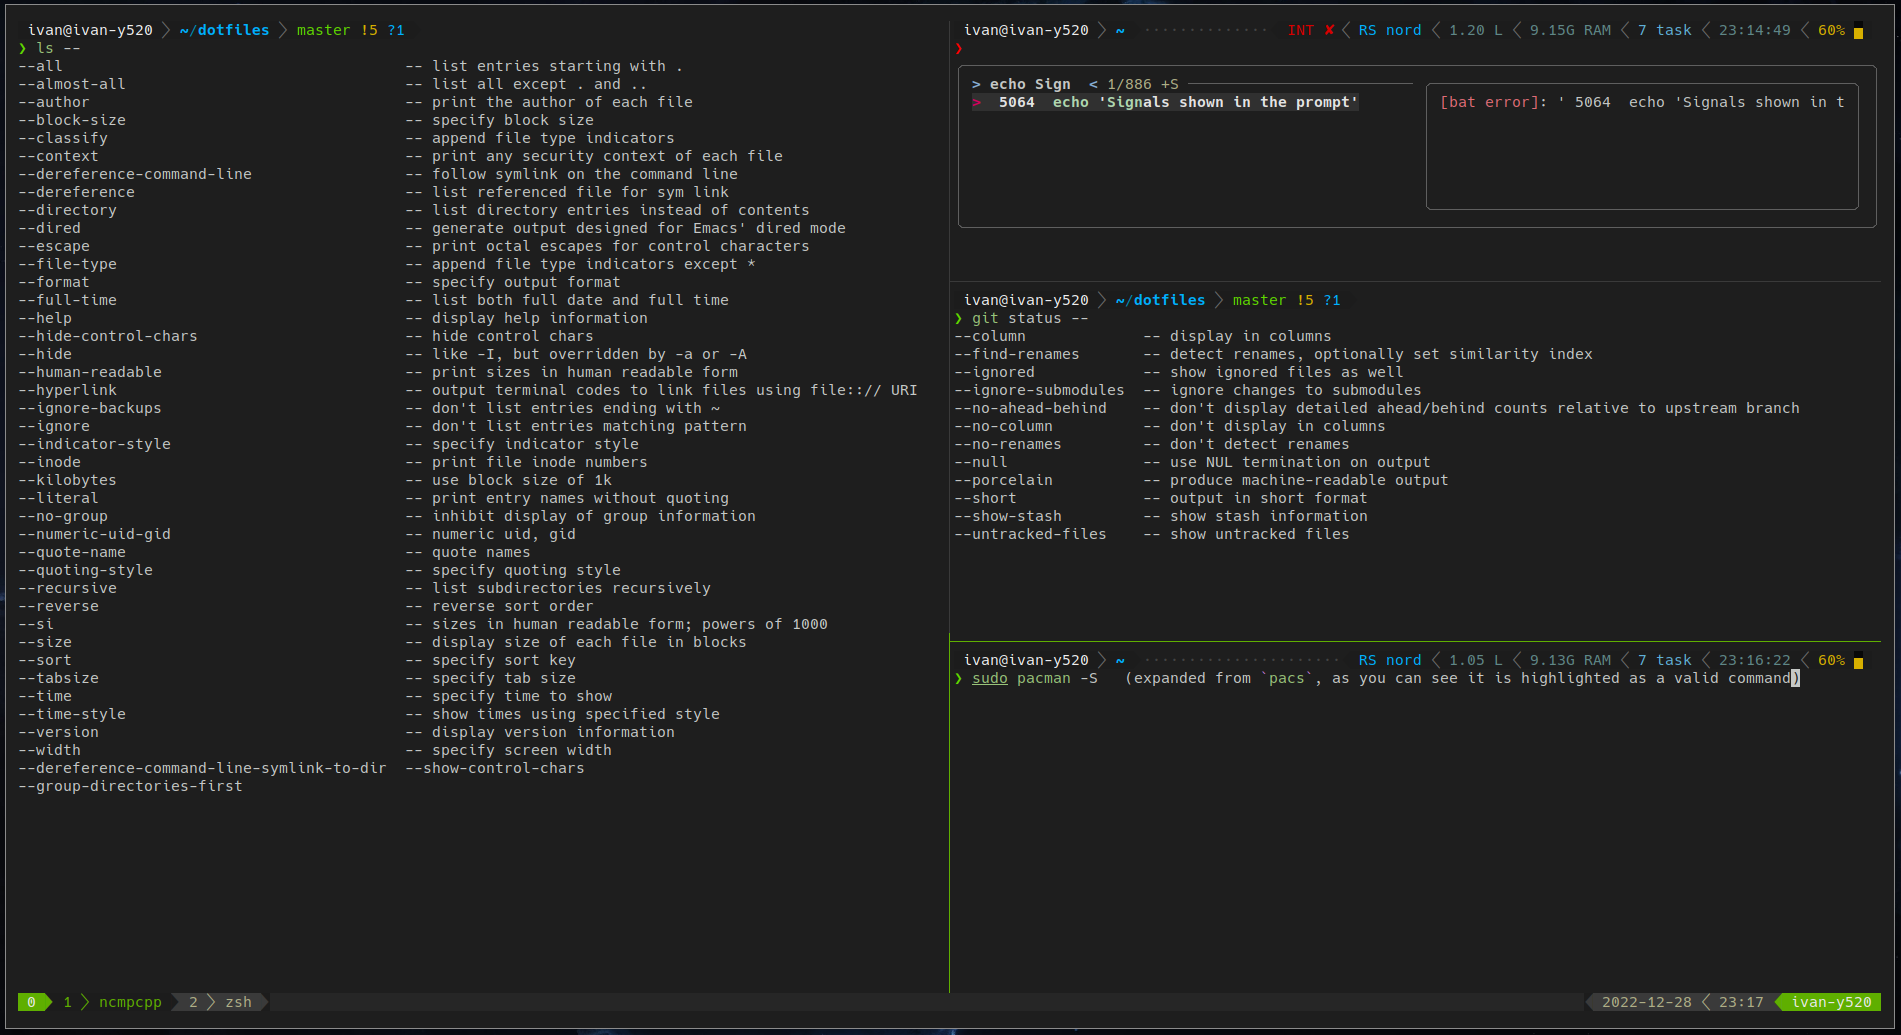
Task: Select the --tabsize ls option
Action: tap(59, 678)
